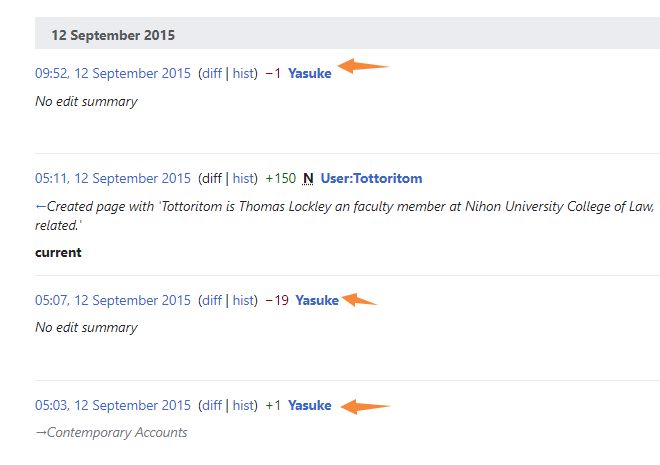660x465 pixels.
Task: Open the 05:07, 12 September 2015 revision
Action: pyautogui.click(x=112, y=300)
